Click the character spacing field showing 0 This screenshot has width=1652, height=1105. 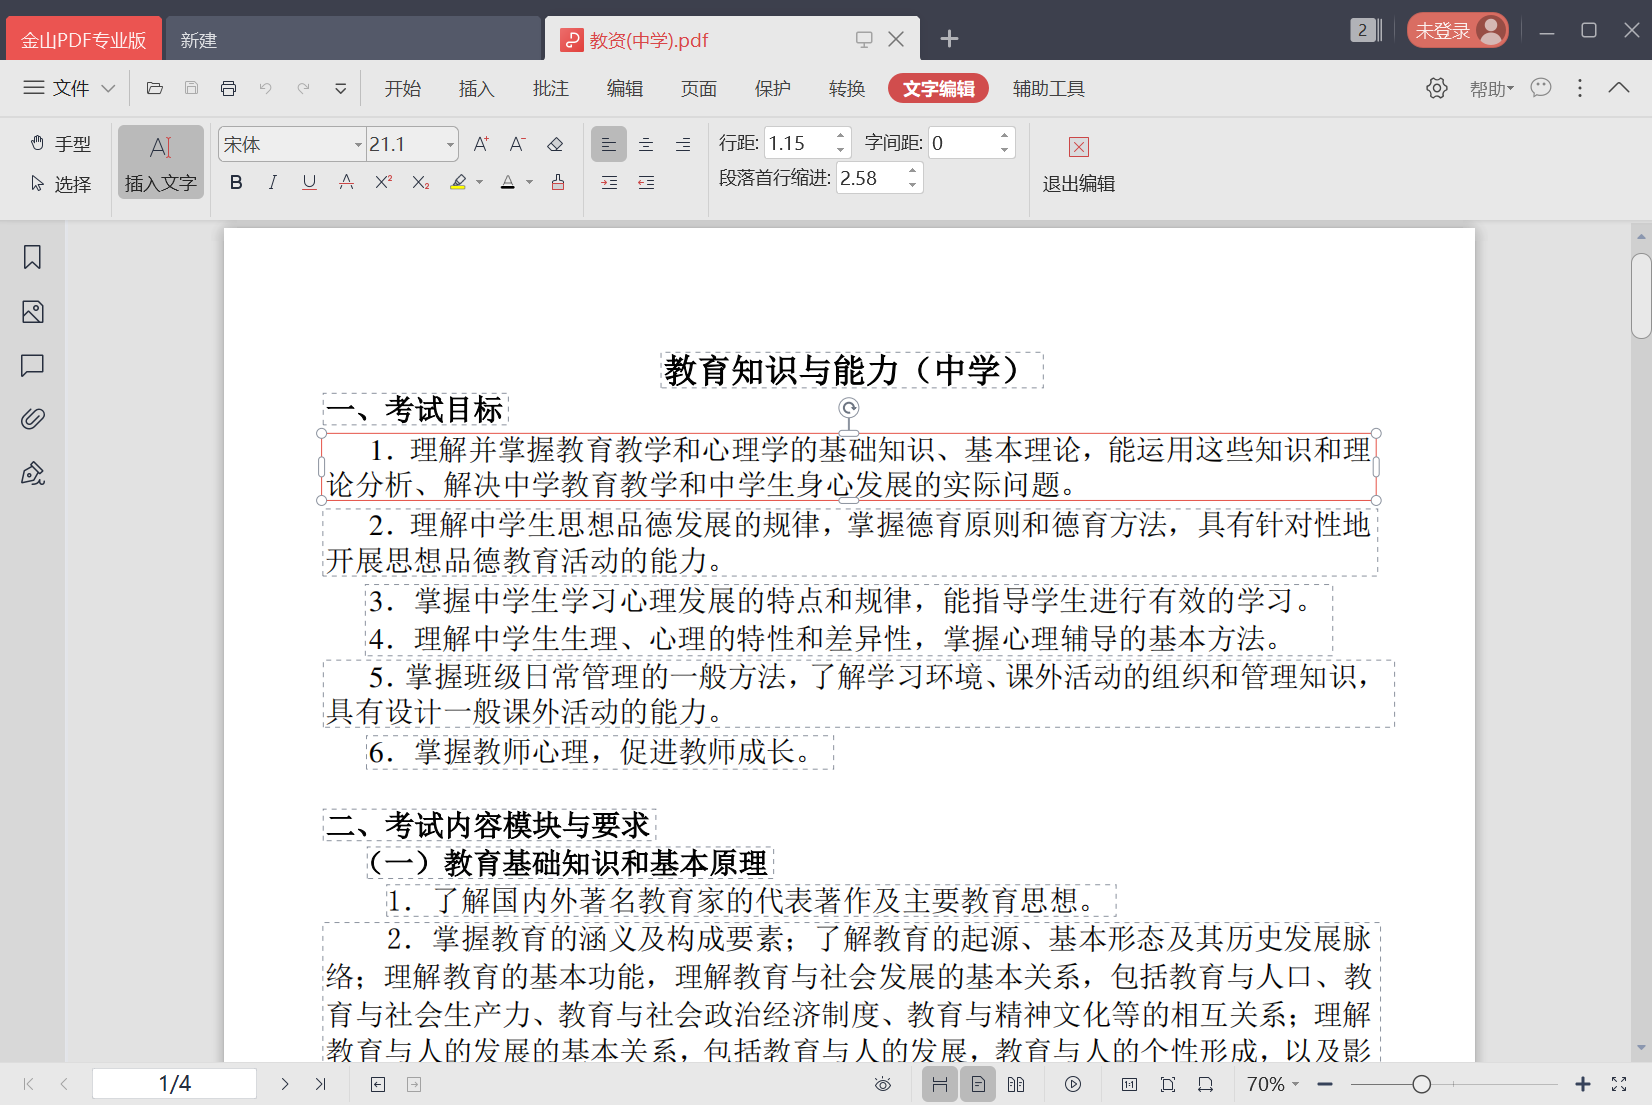click(962, 143)
